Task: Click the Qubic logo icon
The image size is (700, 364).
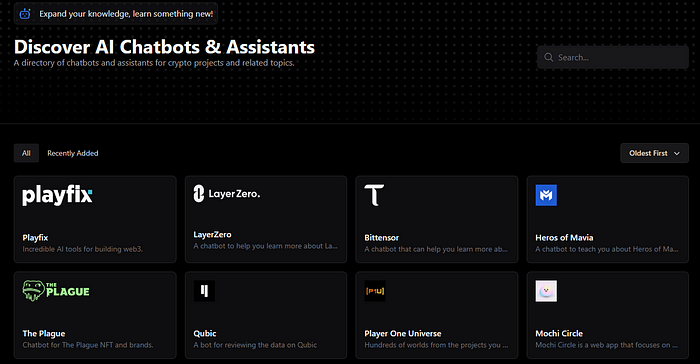Action: (x=204, y=291)
